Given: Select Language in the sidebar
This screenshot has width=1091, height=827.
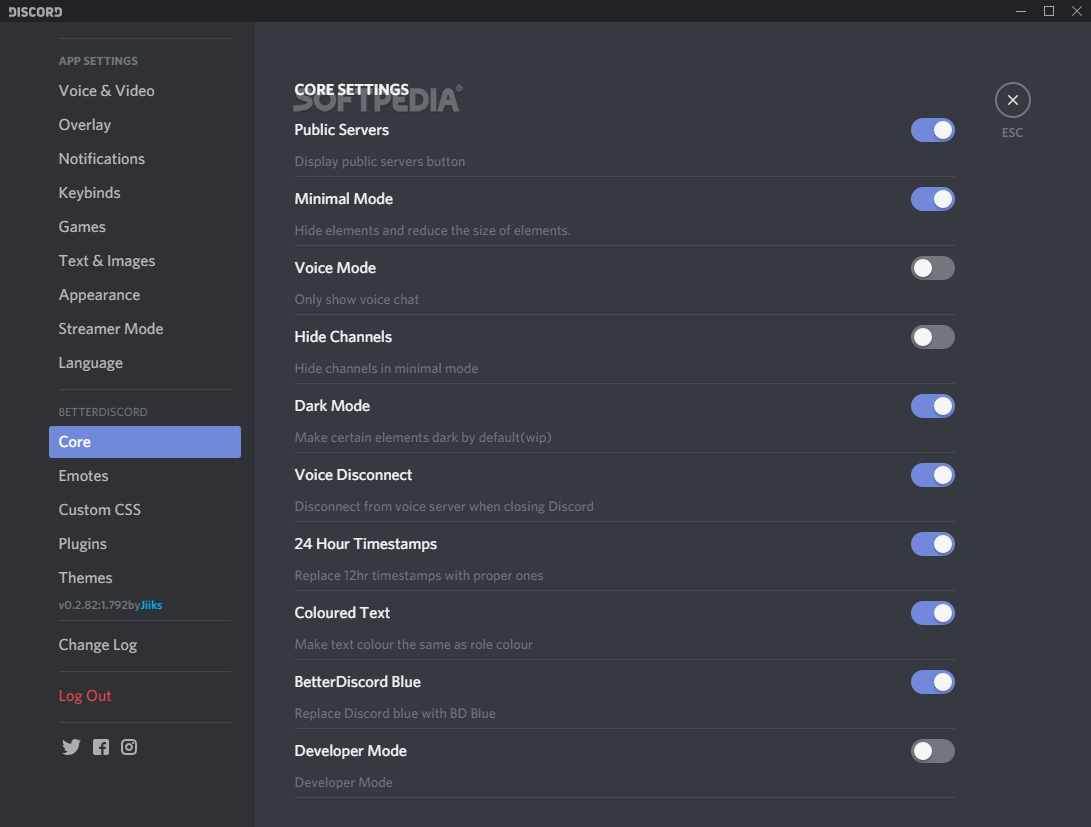Looking at the screenshot, I should 145,363.
